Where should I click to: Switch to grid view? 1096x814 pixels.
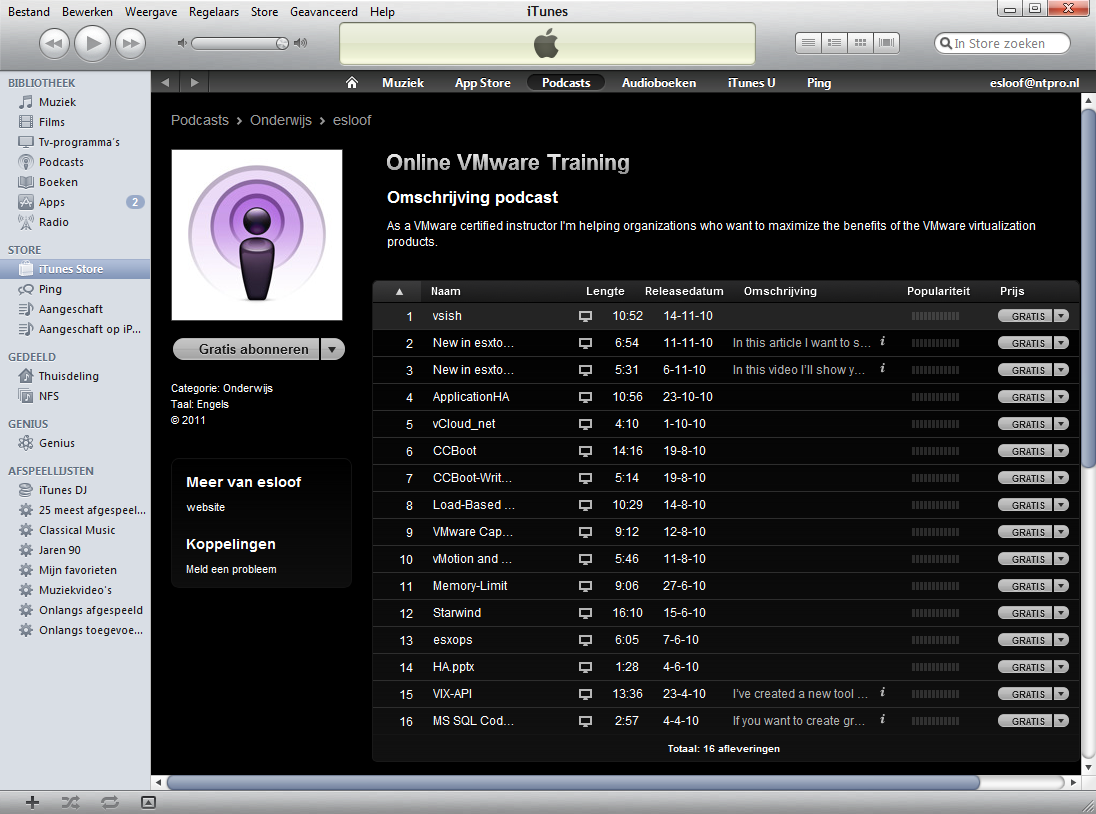click(x=860, y=43)
